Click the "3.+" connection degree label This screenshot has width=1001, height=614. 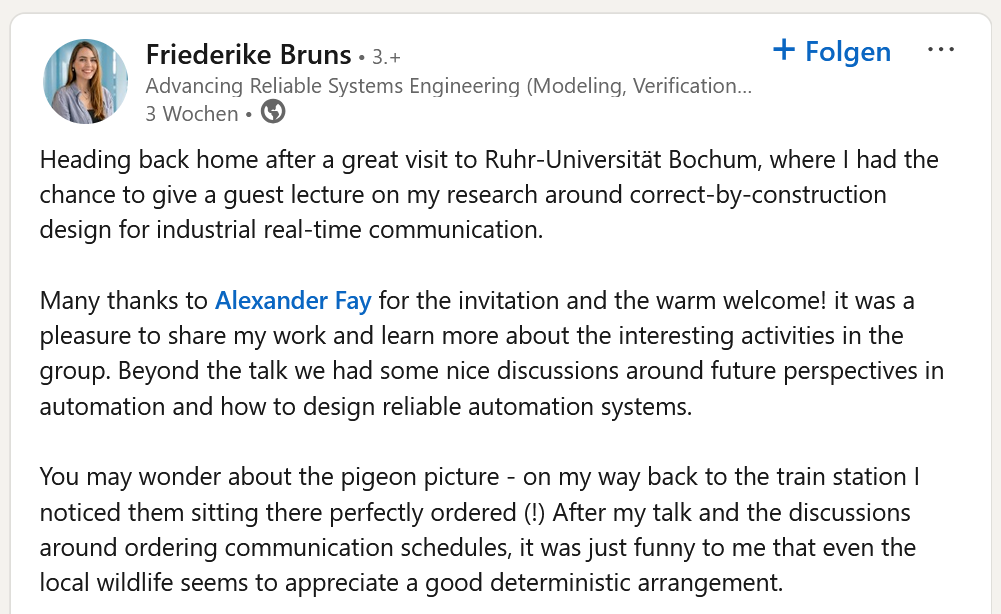coord(386,57)
